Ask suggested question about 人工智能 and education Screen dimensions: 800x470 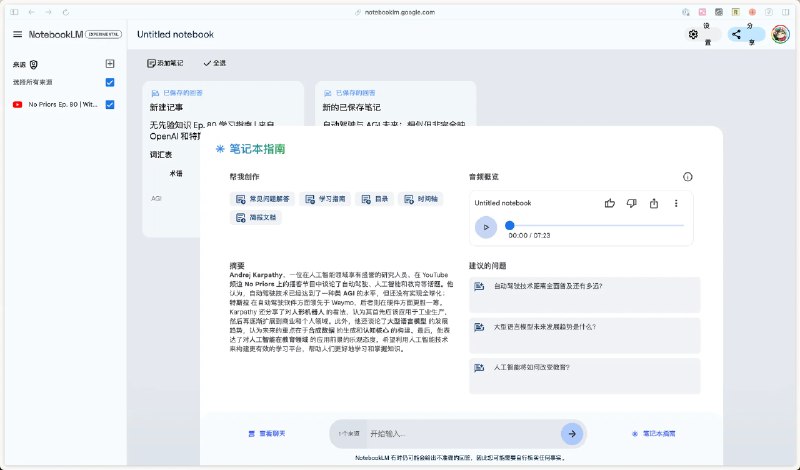tap(585, 376)
